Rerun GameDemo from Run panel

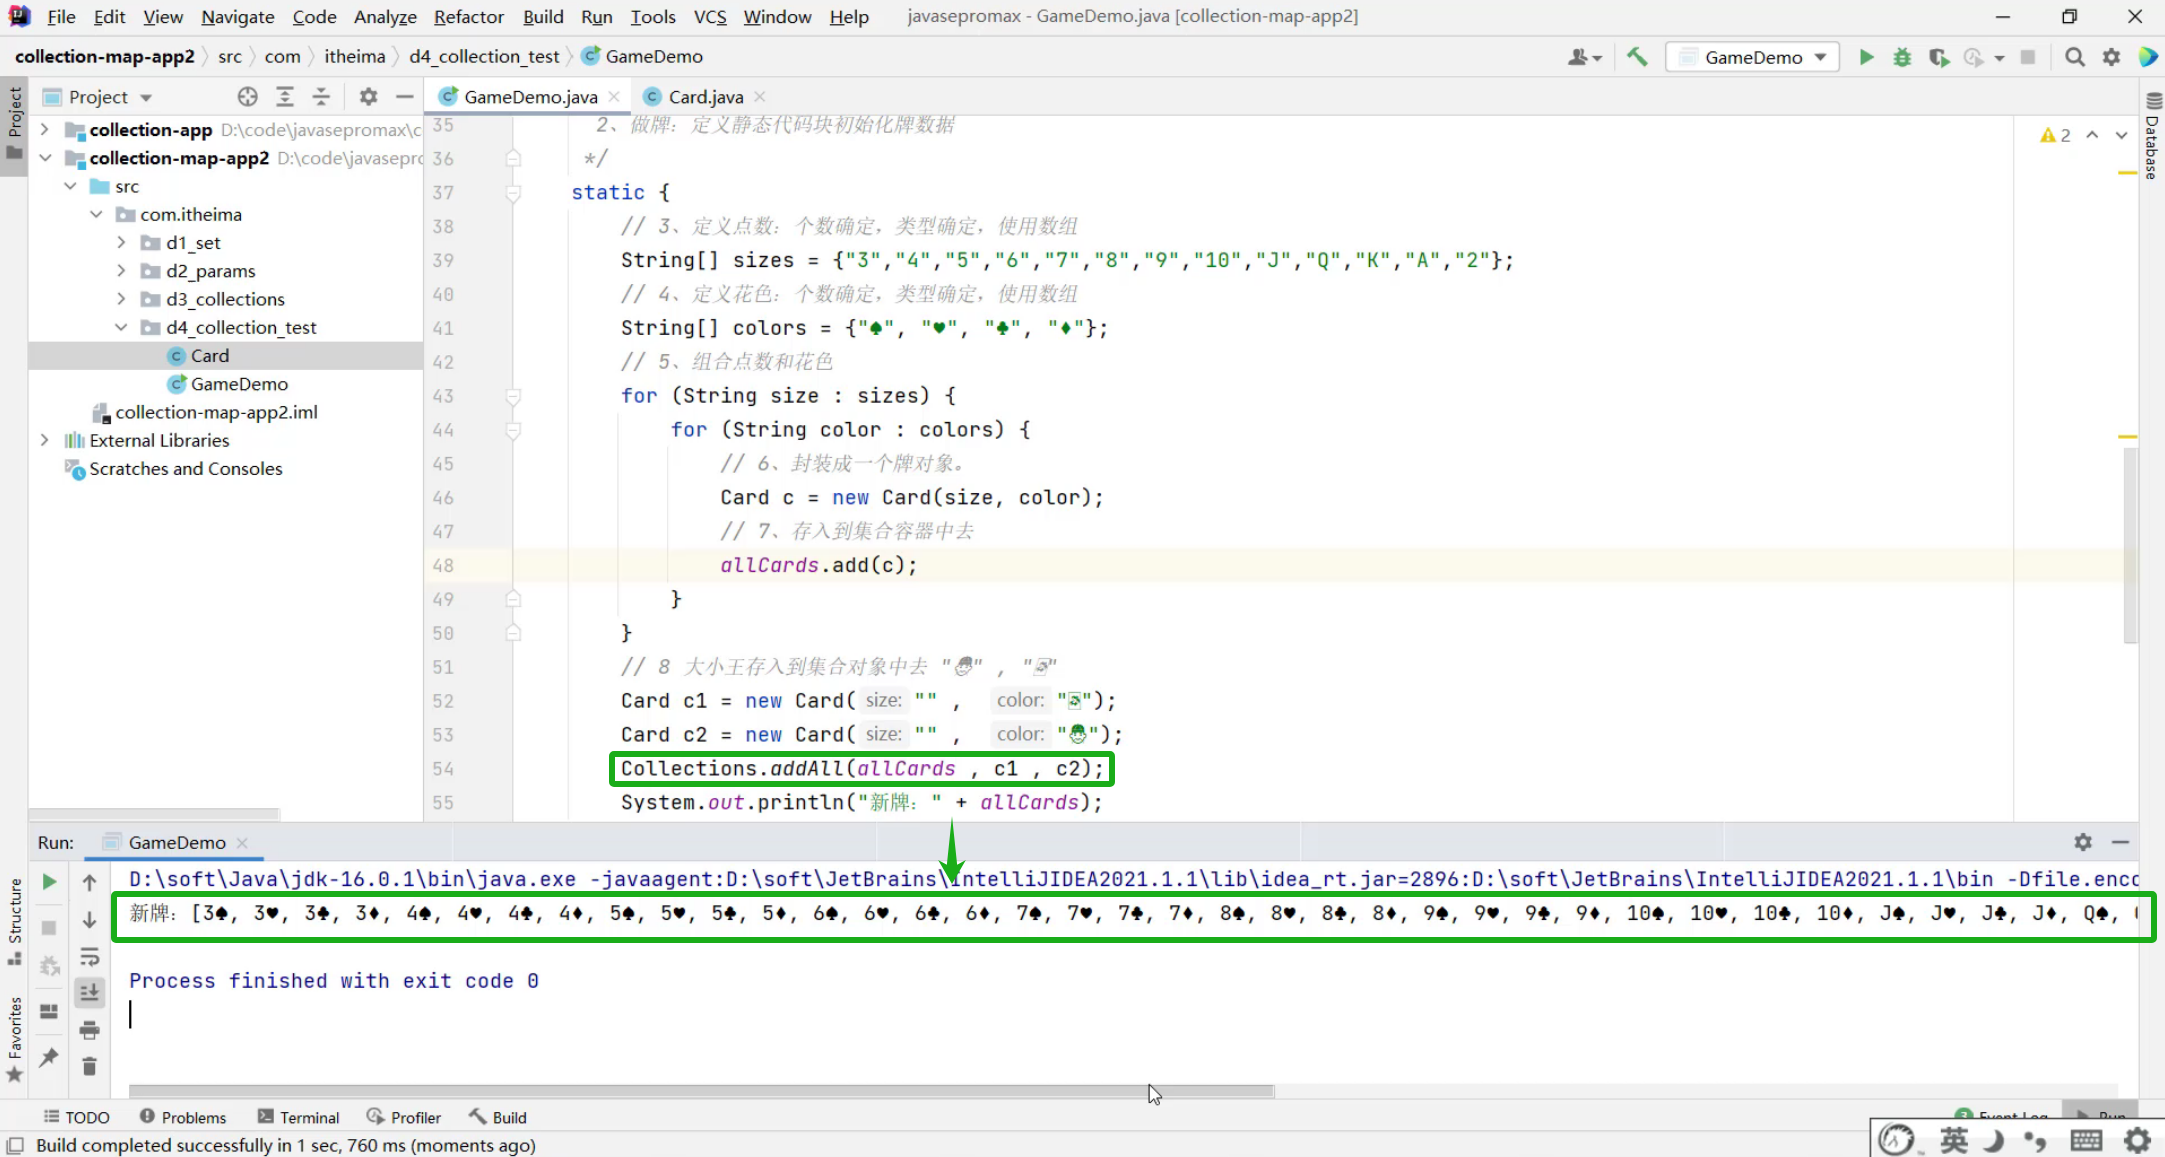pyautogui.click(x=49, y=882)
